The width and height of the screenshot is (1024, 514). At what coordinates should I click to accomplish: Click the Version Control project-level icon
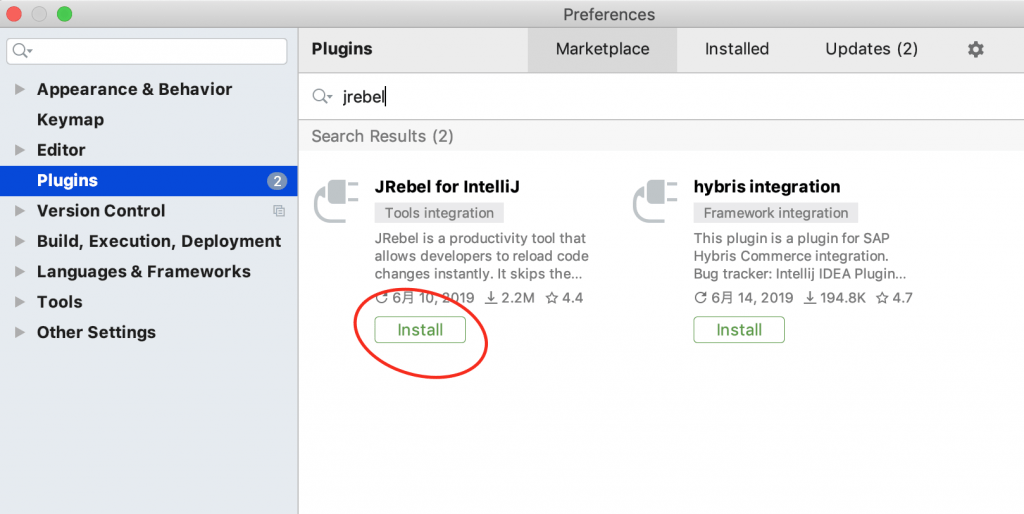pos(279,211)
